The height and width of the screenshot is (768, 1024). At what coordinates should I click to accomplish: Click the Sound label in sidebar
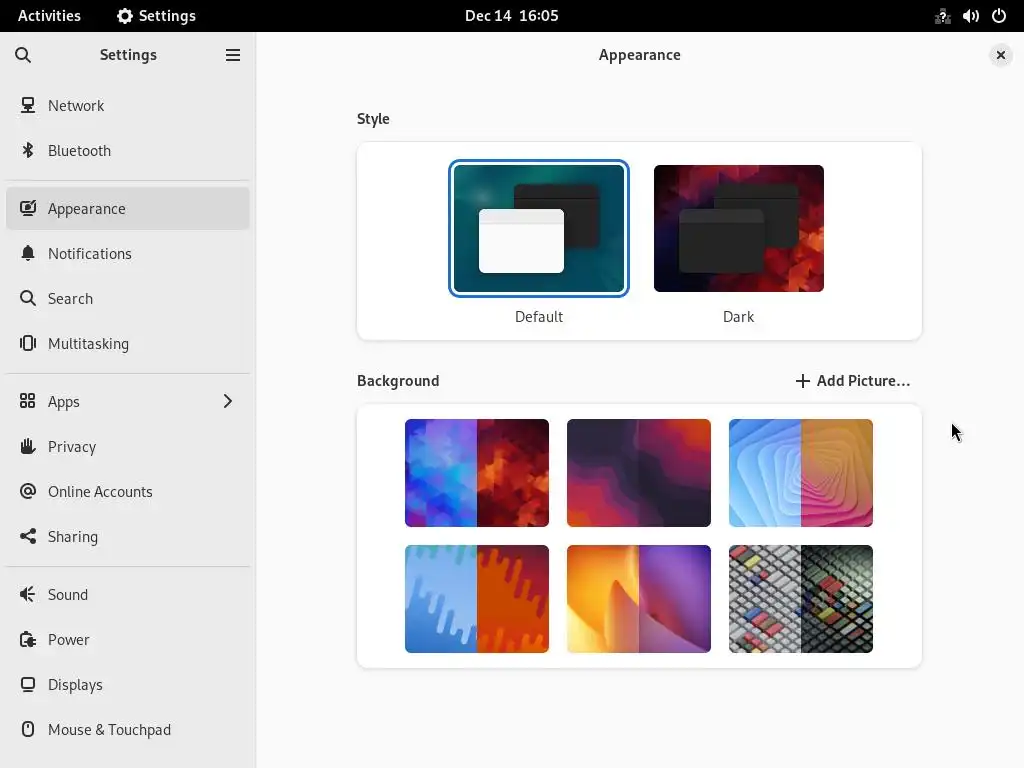[68, 594]
